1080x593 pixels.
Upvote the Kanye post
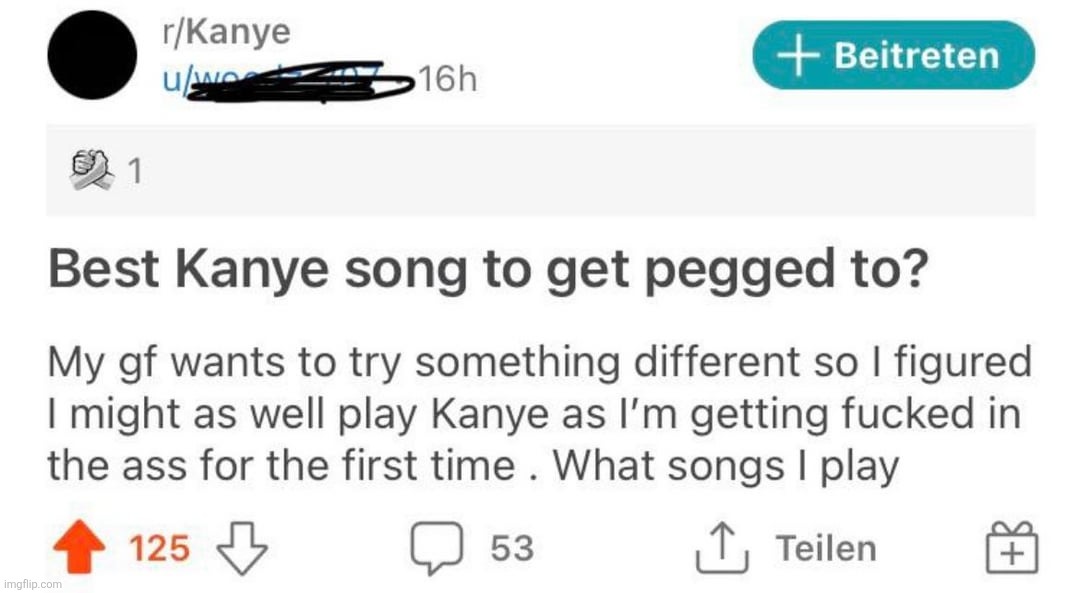(x=79, y=546)
